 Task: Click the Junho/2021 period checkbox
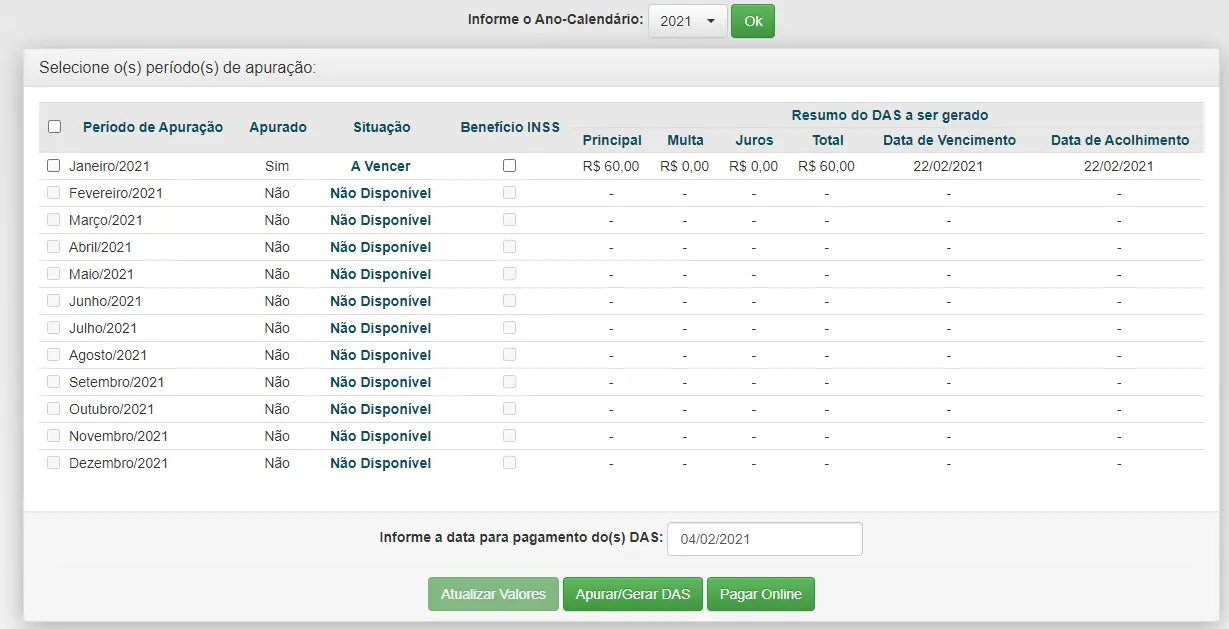54,301
